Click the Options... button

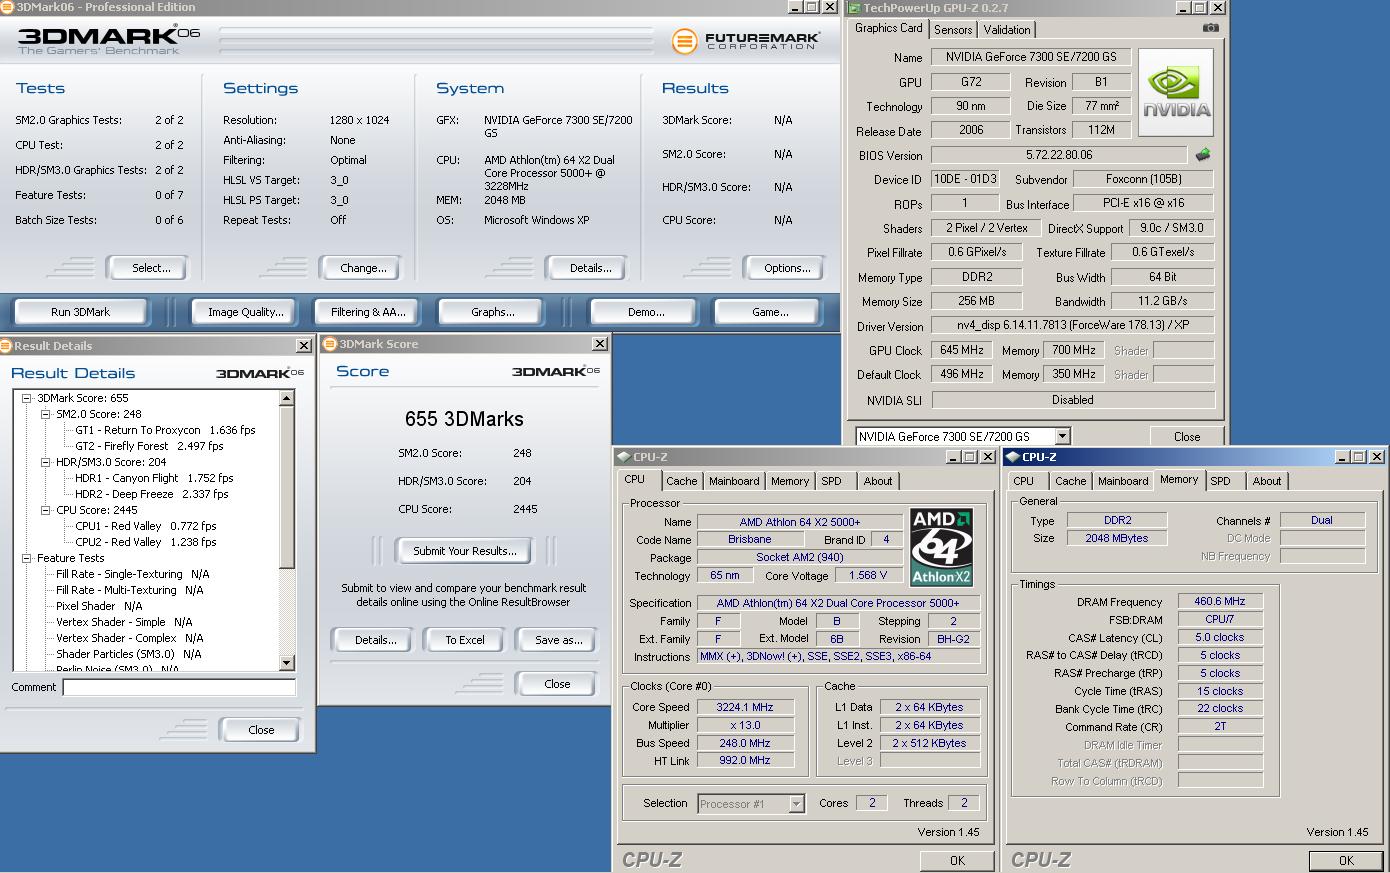pos(787,268)
